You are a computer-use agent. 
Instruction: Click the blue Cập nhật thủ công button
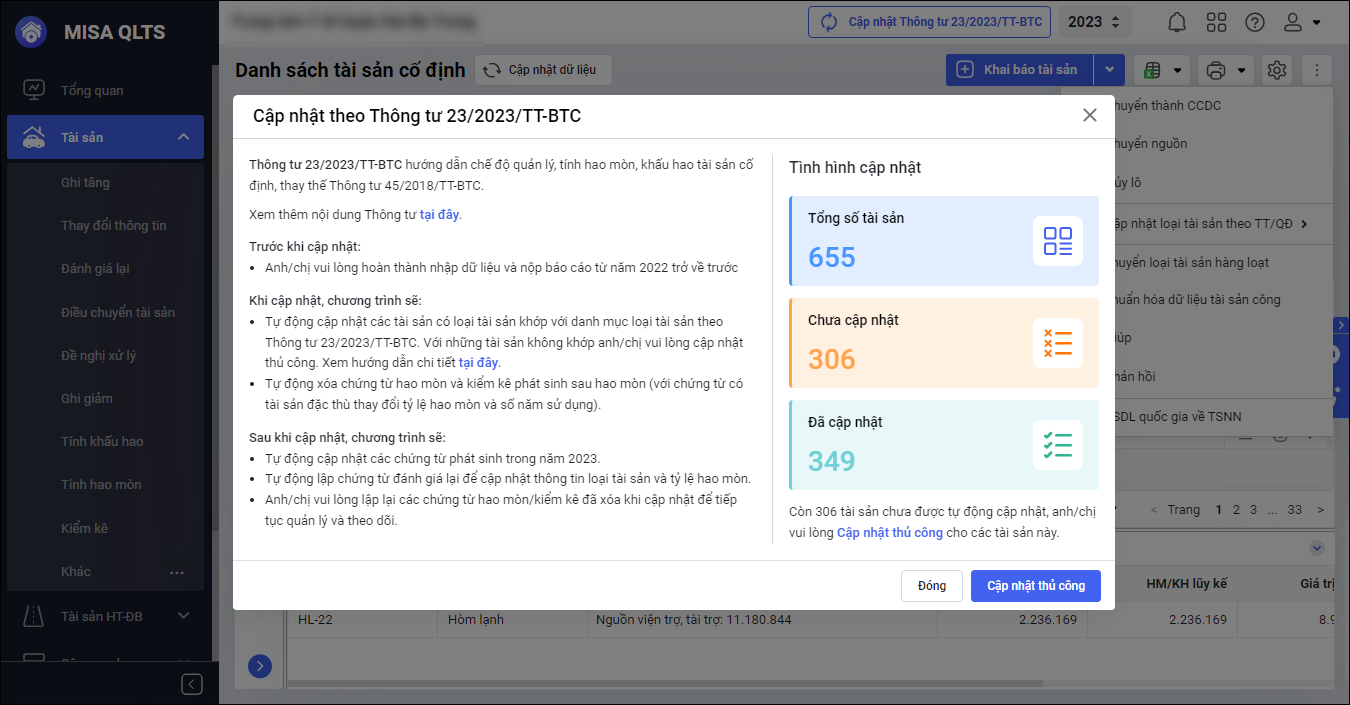click(x=1036, y=586)
